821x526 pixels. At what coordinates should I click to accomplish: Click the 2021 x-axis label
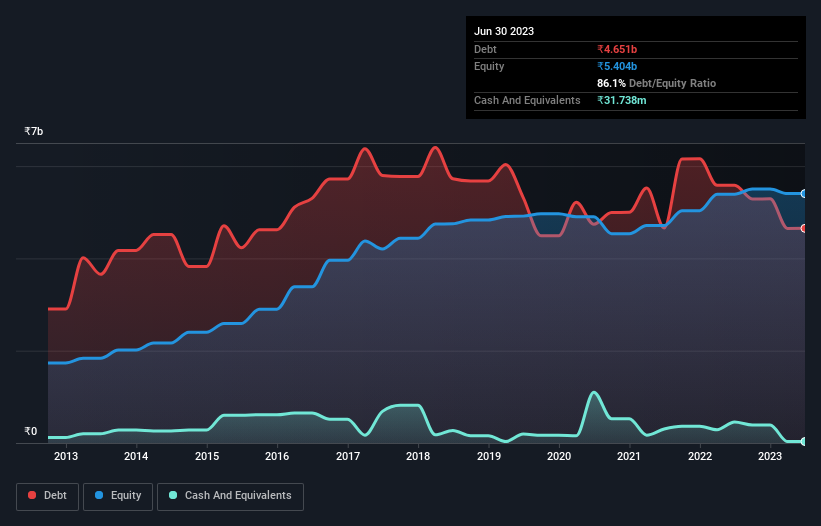(629, 456)
